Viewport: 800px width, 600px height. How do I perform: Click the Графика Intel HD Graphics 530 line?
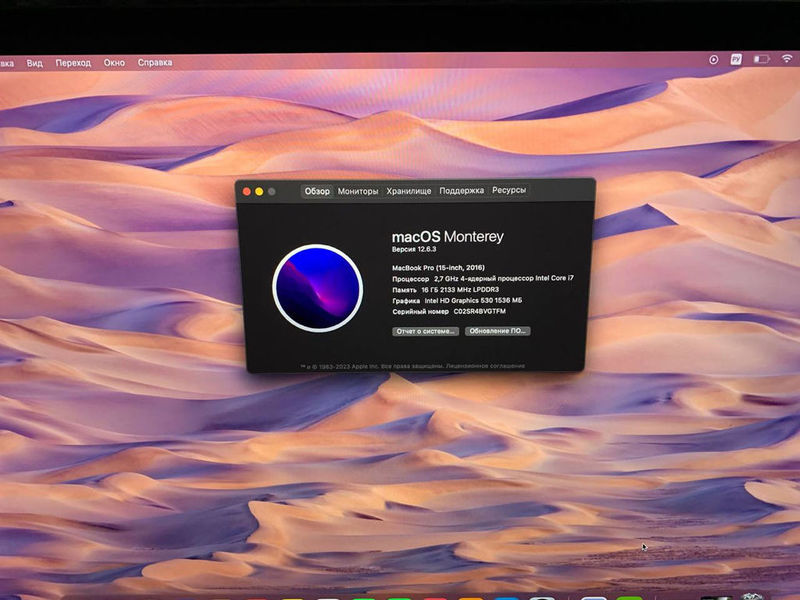[457, 301]
